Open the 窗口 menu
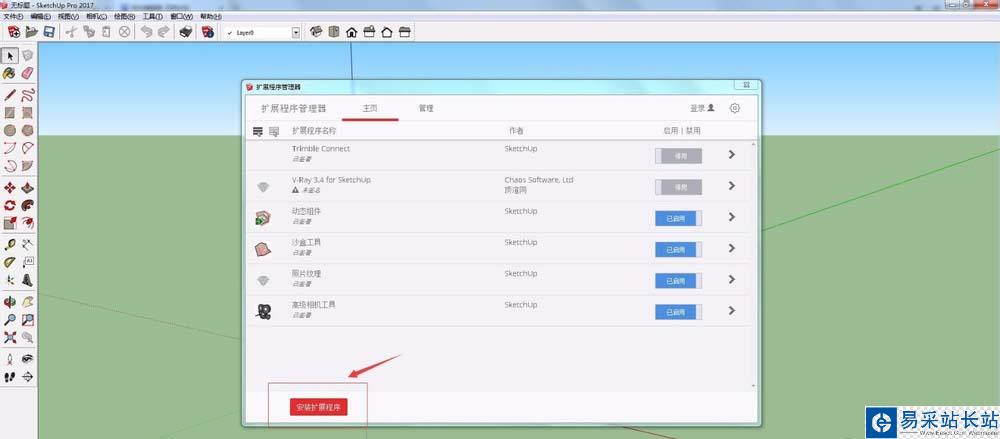The width and height of the screenshot is (1000, 439). click(182, 16)
